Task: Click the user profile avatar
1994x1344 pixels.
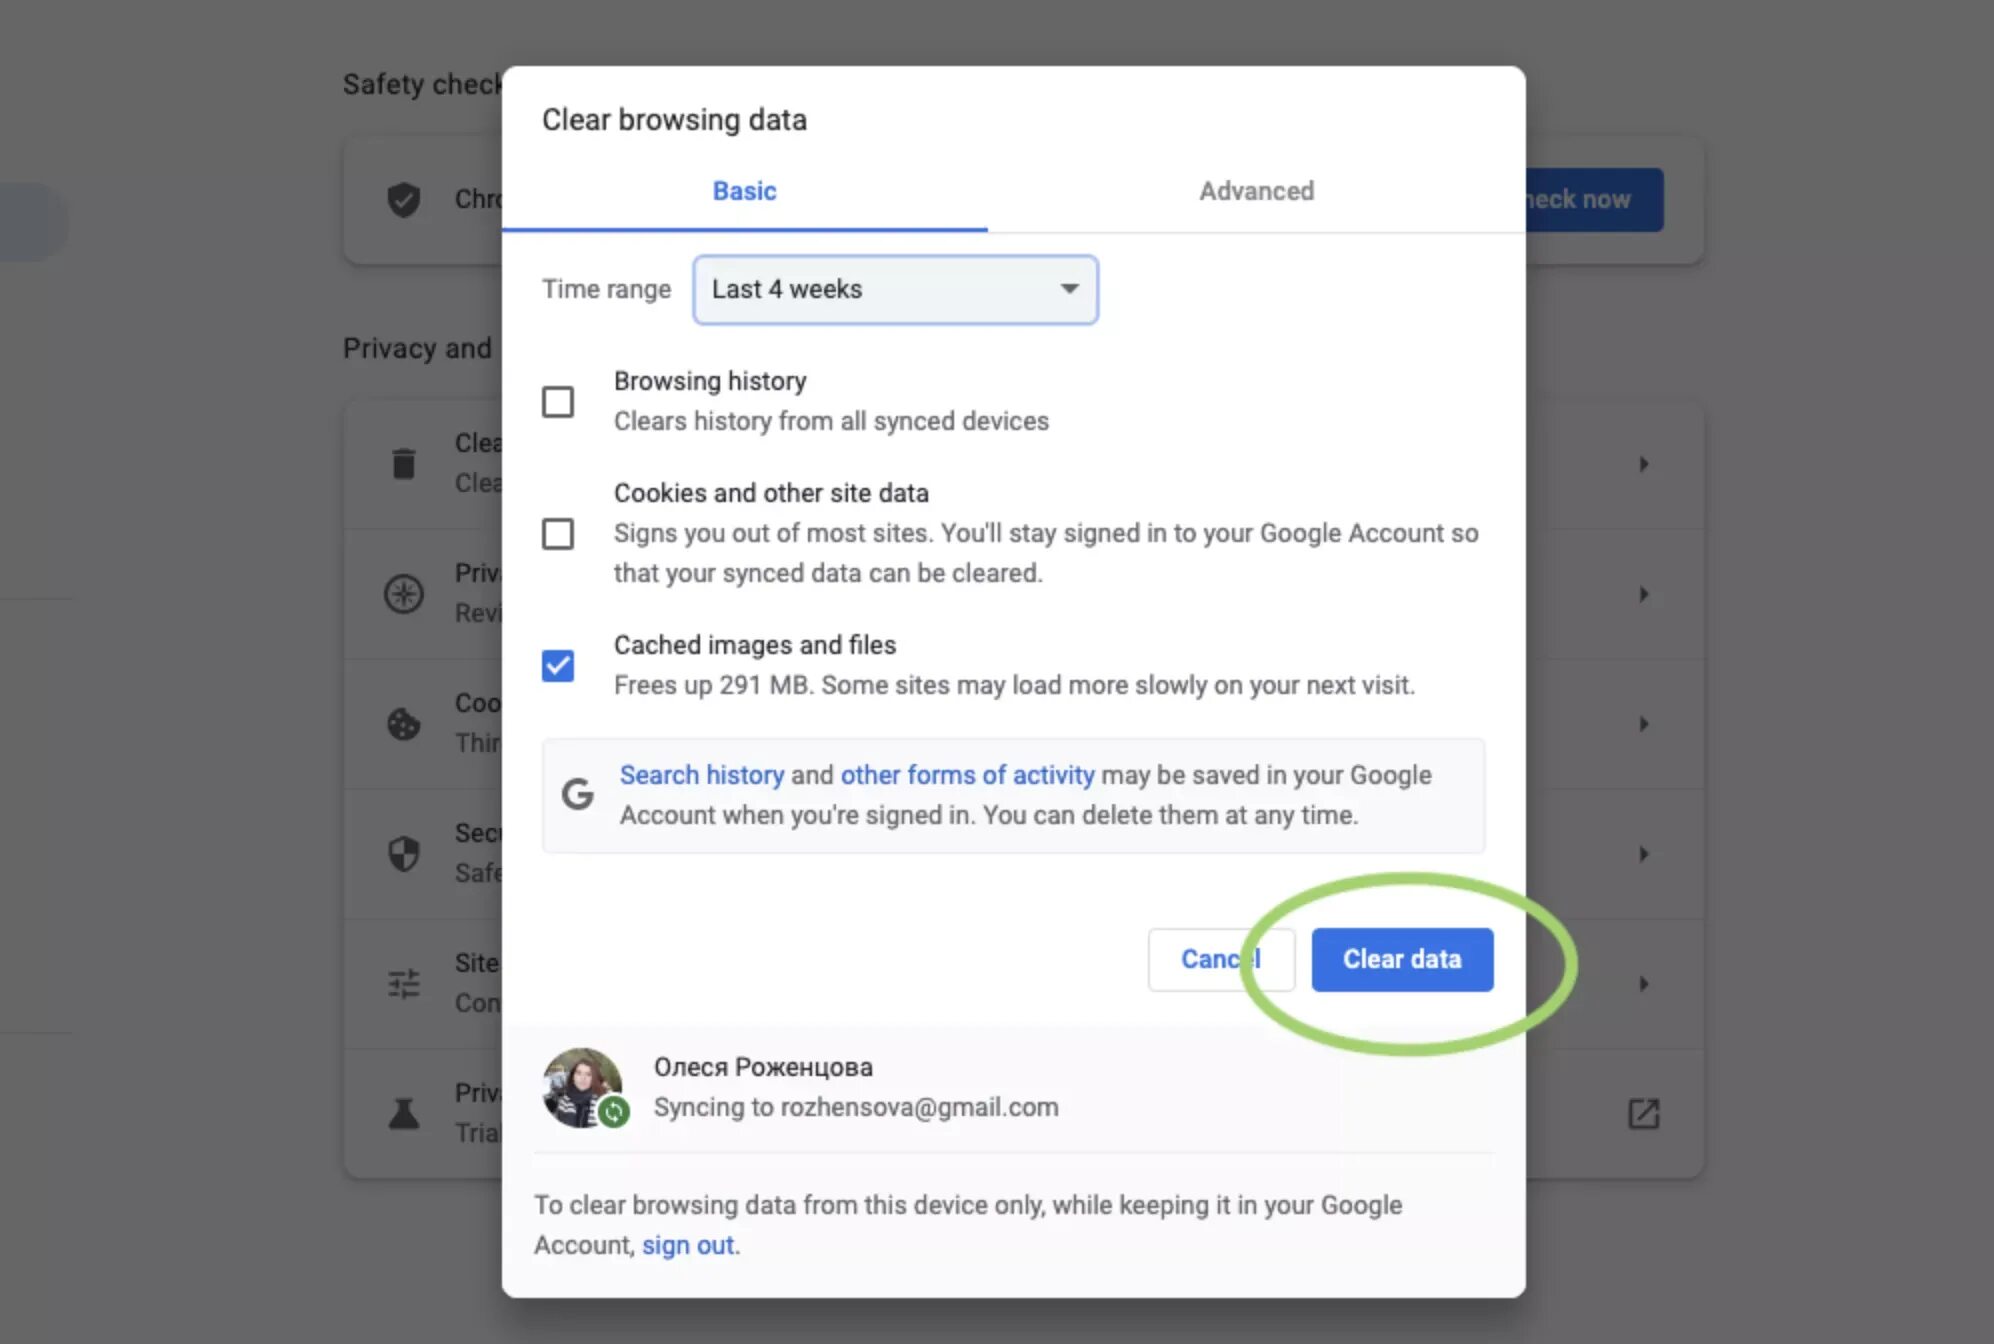Action: pos(583,1087)
